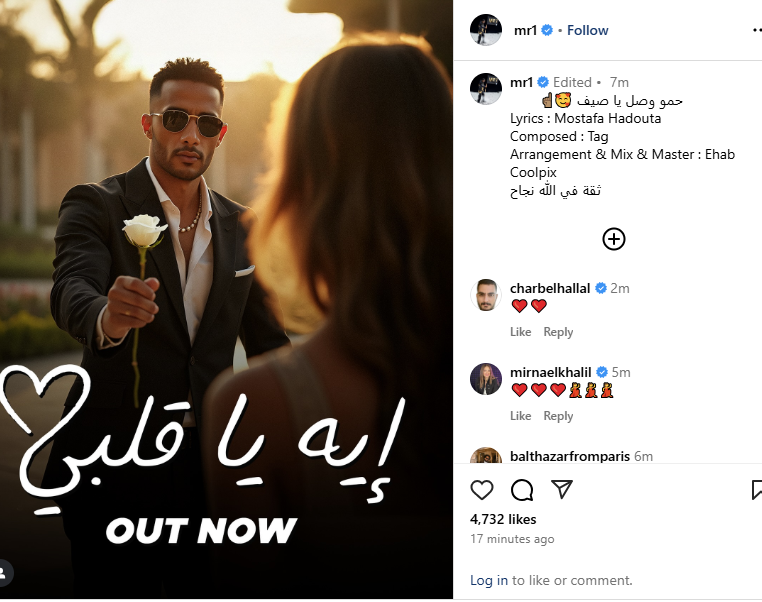762x602 pixels.
Task: Open mr1 username in the caption
Action: (x=521, y=82)
